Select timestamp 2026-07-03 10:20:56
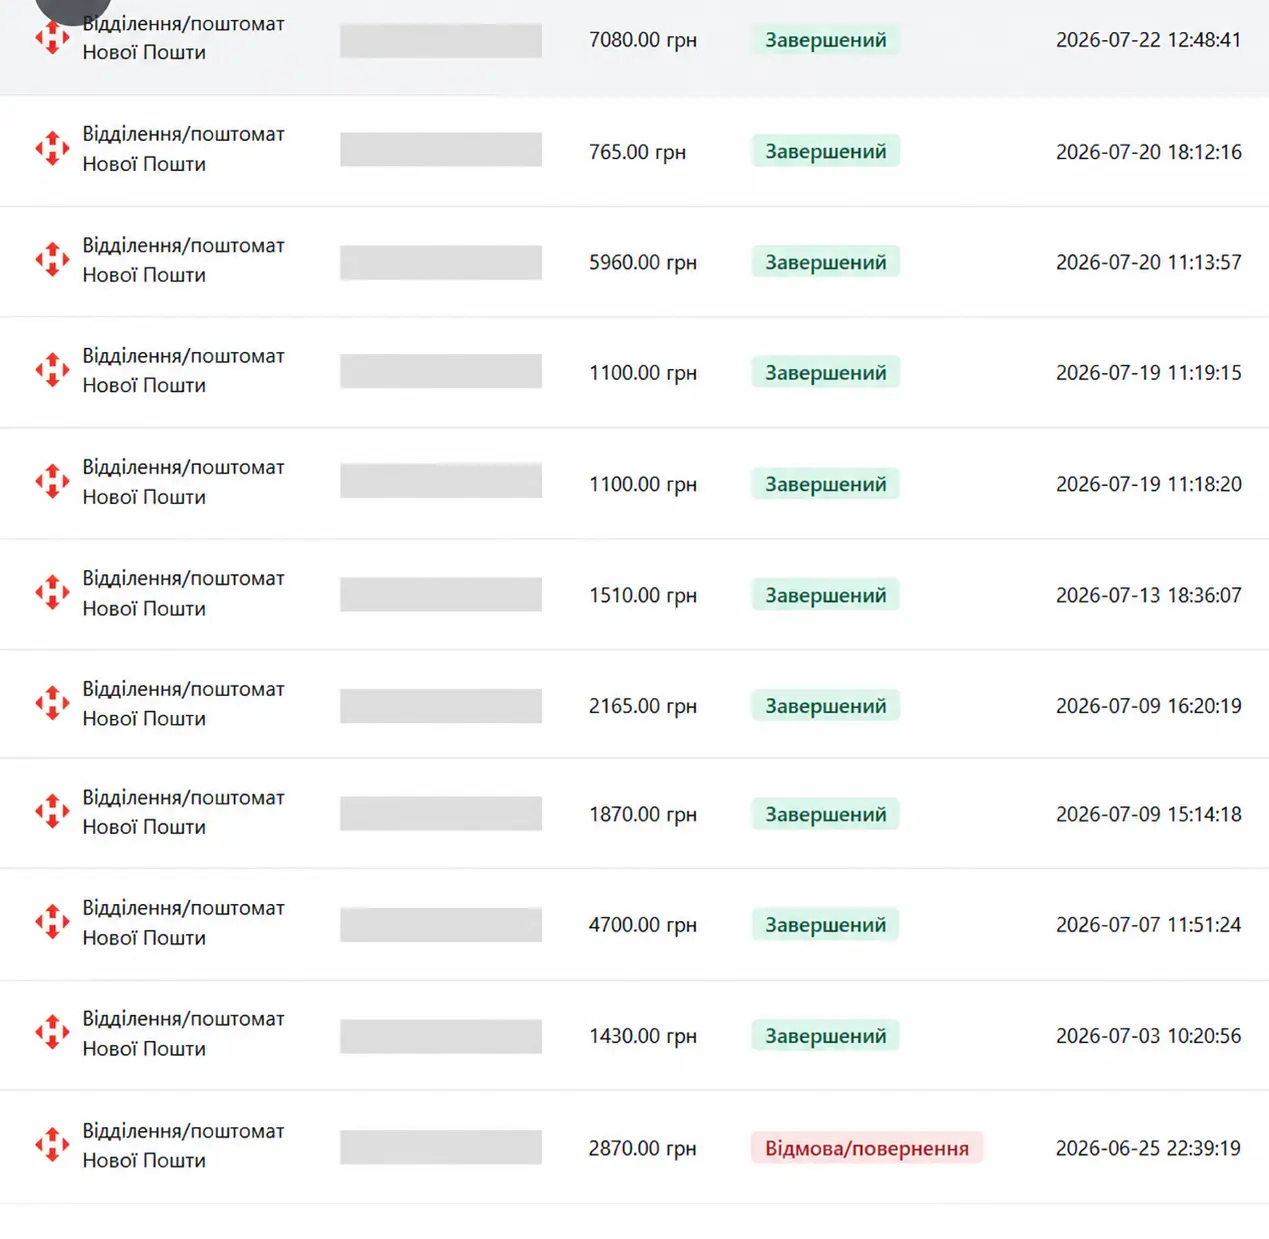The image size is (1269, 1239). click(x=1148, y=1036)
